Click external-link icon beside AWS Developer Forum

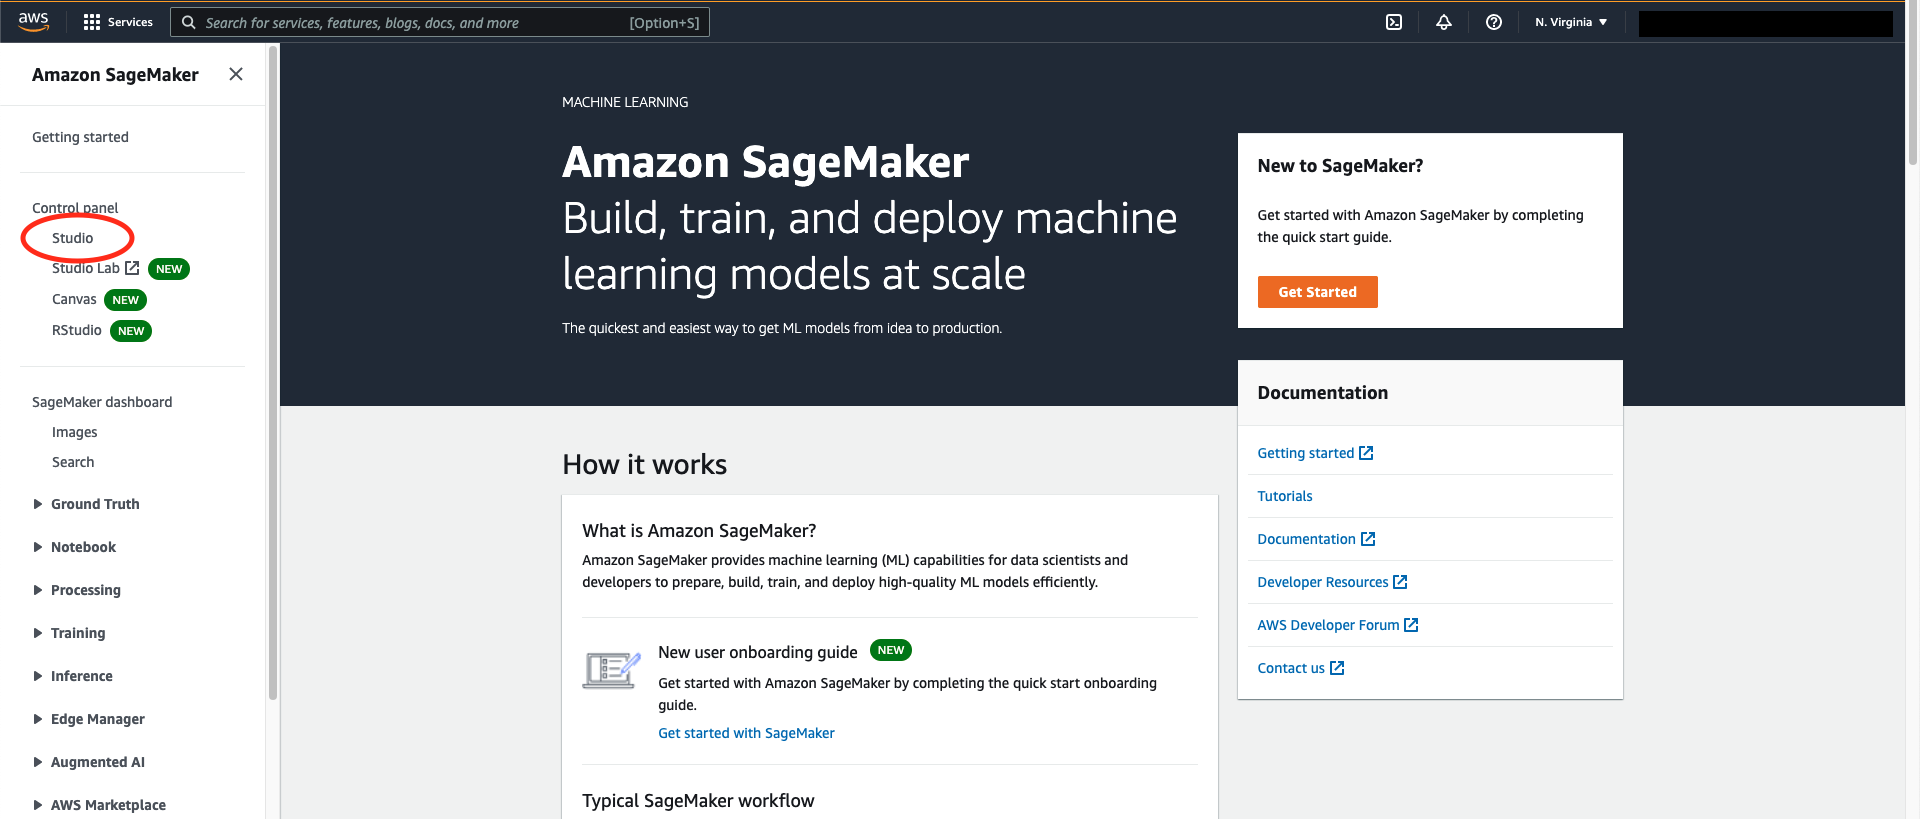1412,625
